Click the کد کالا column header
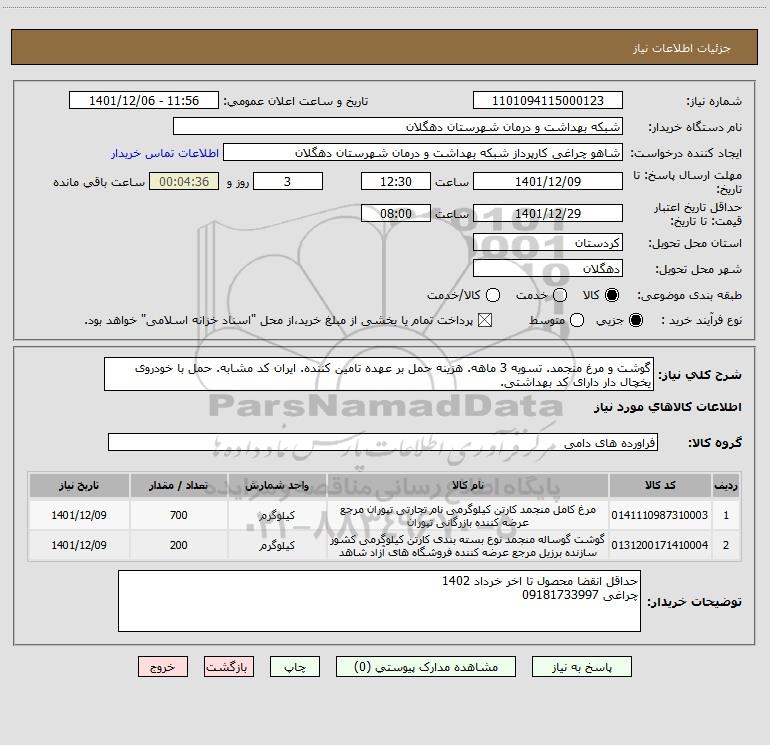This screenshot has width=770, height=745. [660, 486]
